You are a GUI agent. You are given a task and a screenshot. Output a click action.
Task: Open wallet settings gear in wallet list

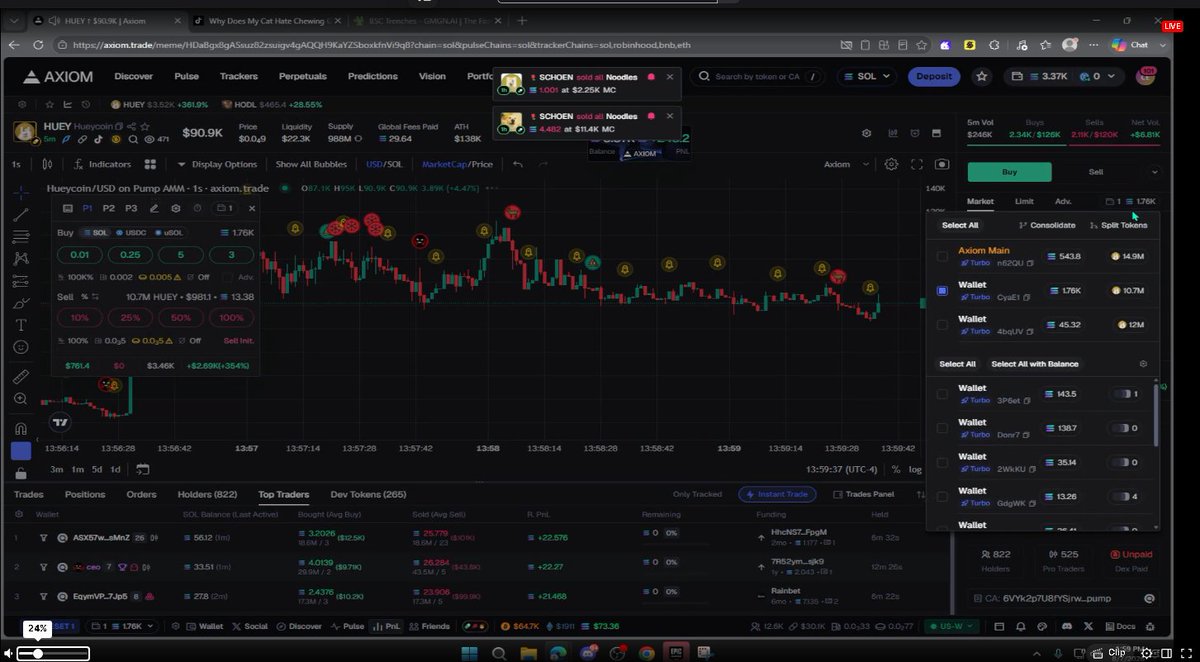[x=1143, y=364]
